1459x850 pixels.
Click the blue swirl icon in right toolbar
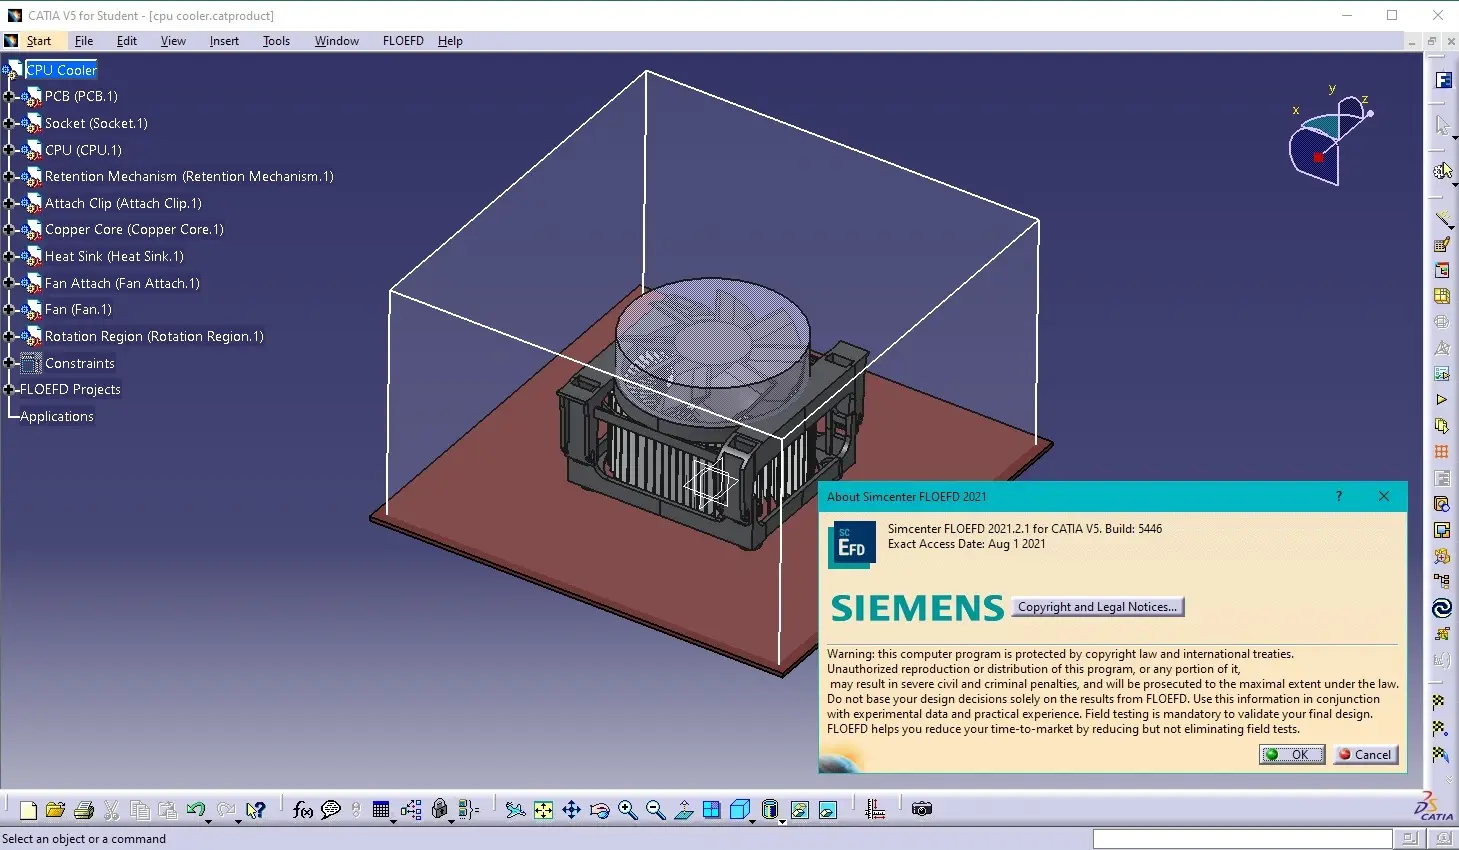[x=1441, y=608]
